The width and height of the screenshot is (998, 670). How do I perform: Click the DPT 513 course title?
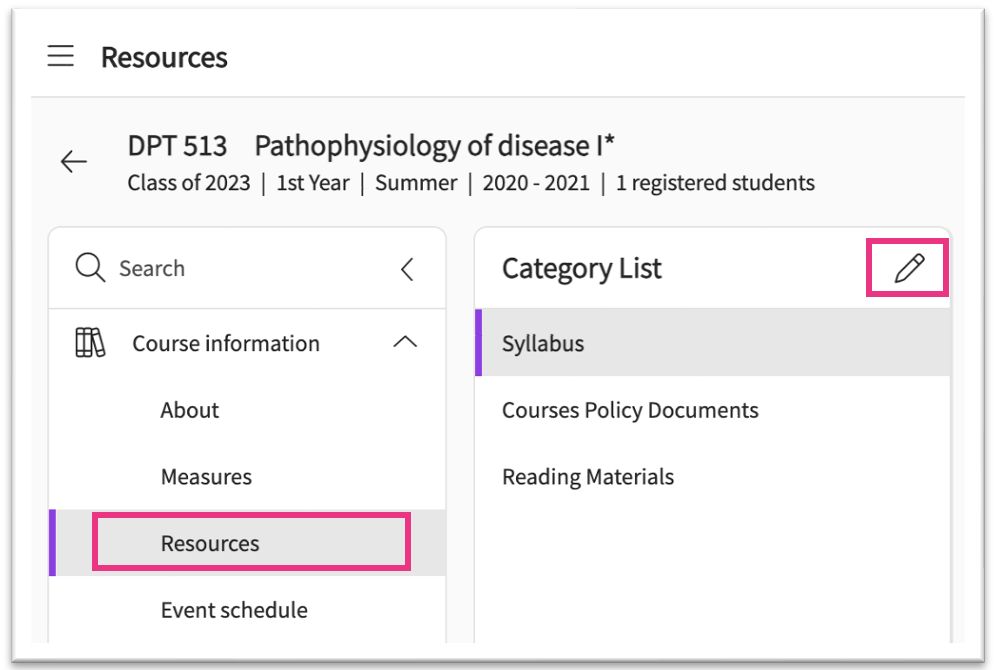(x=370, y=146)
